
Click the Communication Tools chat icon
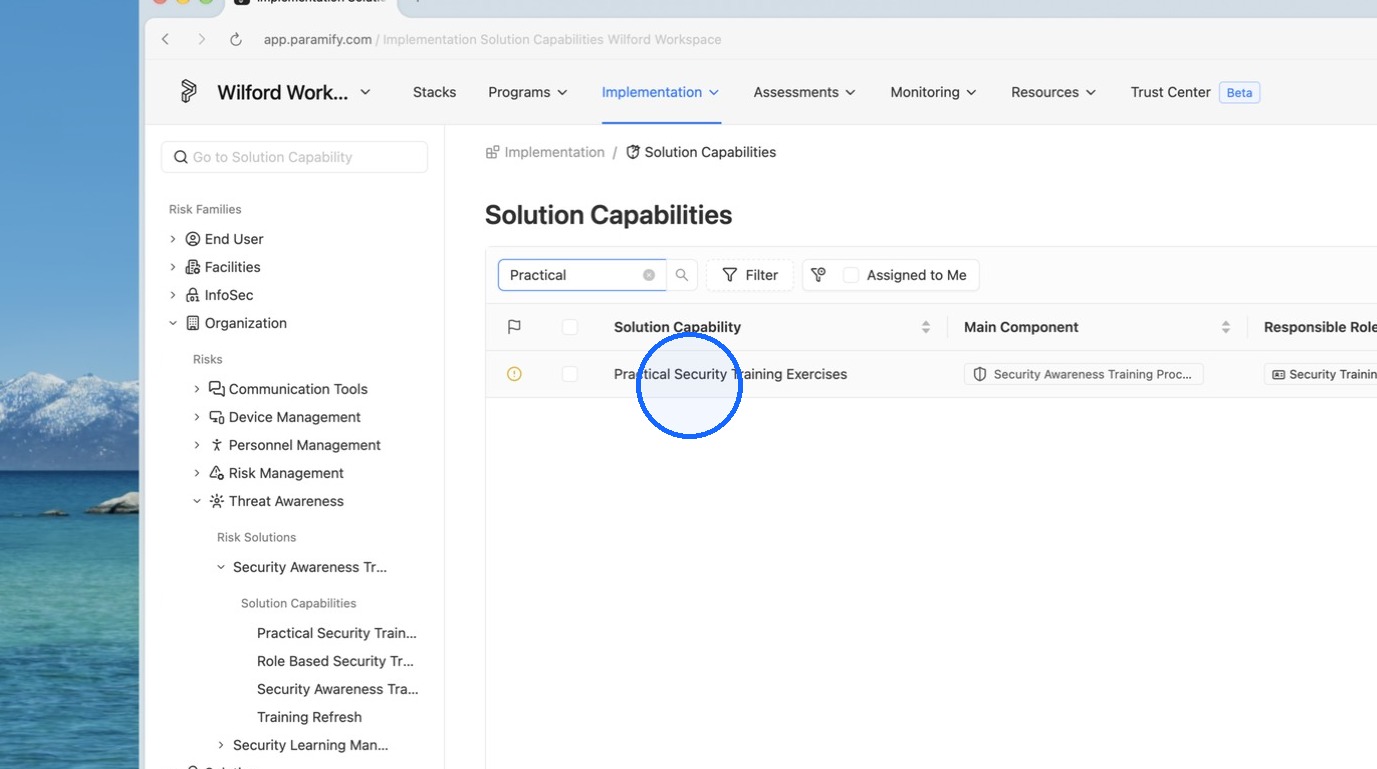coord(217,389)
